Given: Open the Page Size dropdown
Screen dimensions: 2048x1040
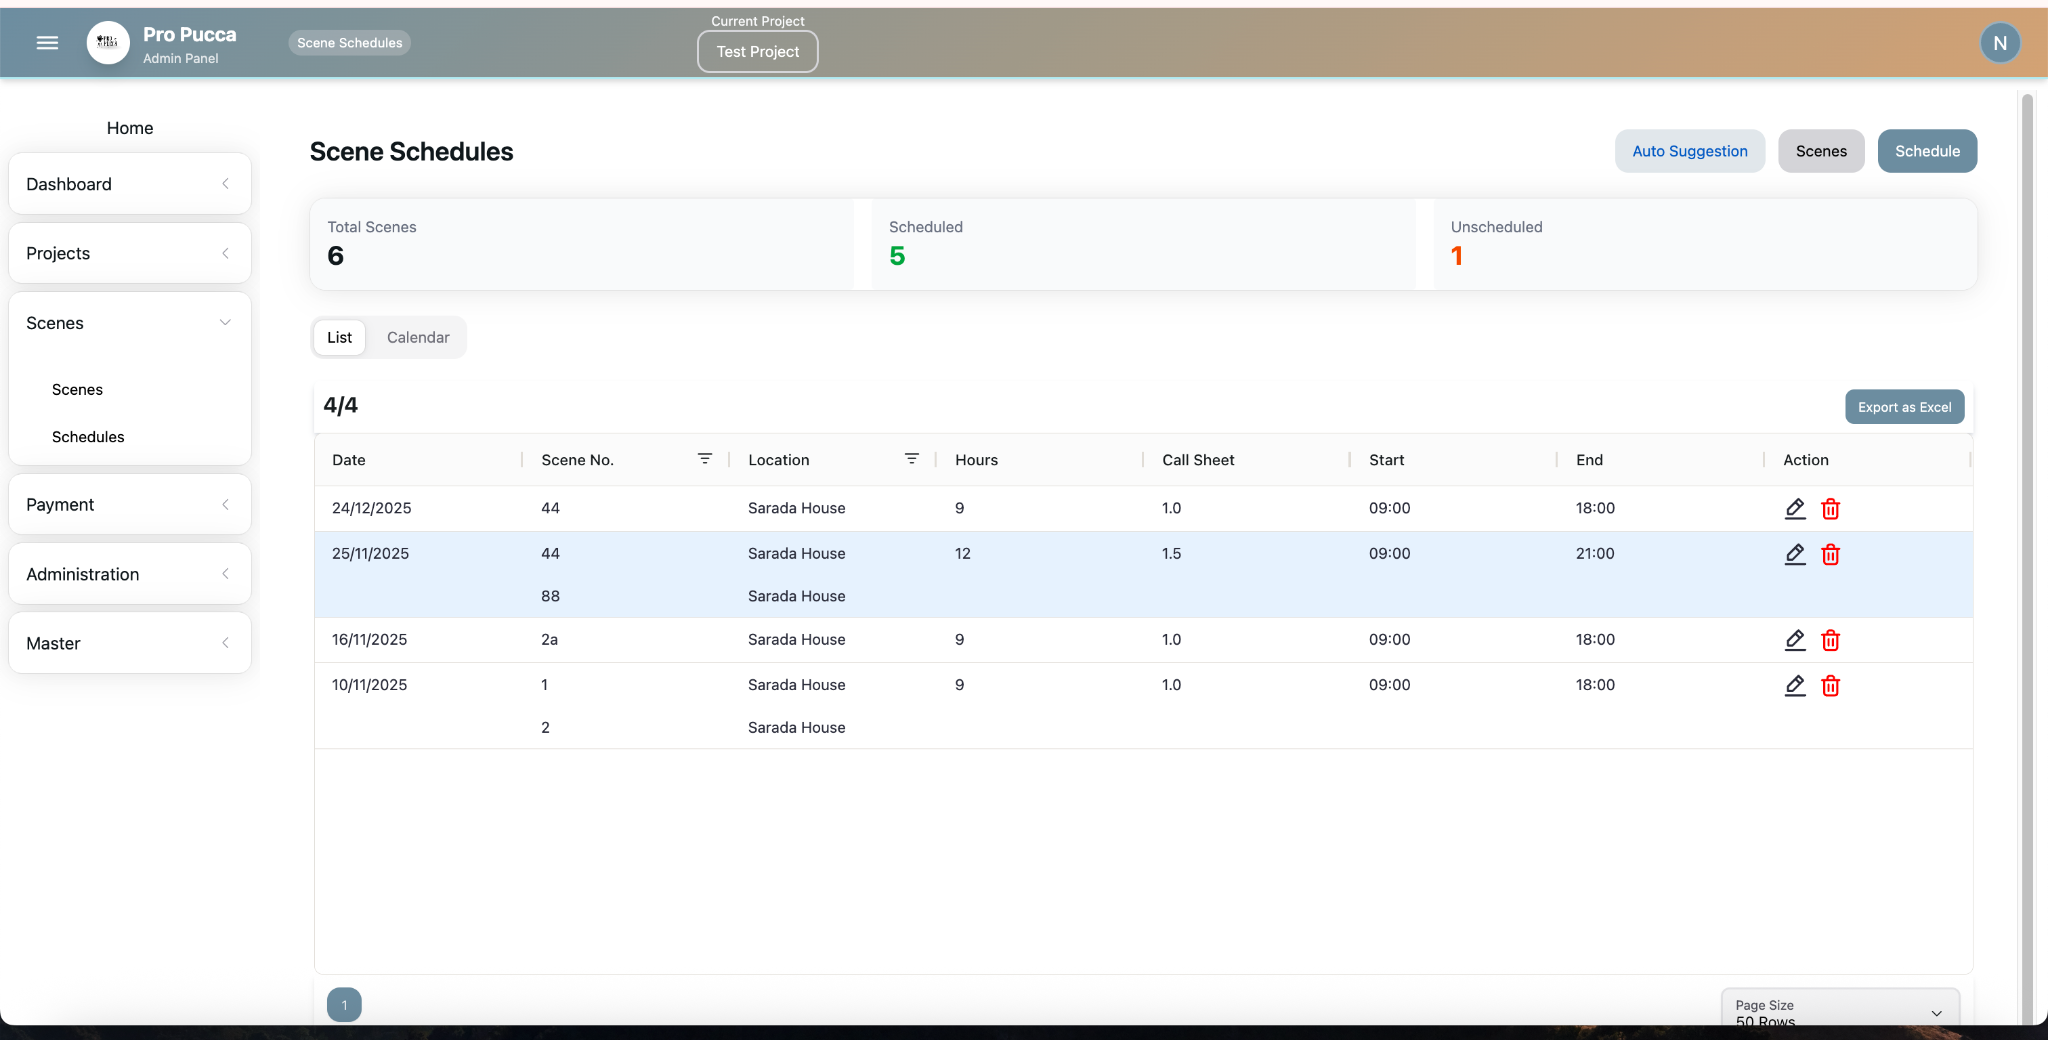Looking at the screenshot, I should [1839, 1011].
